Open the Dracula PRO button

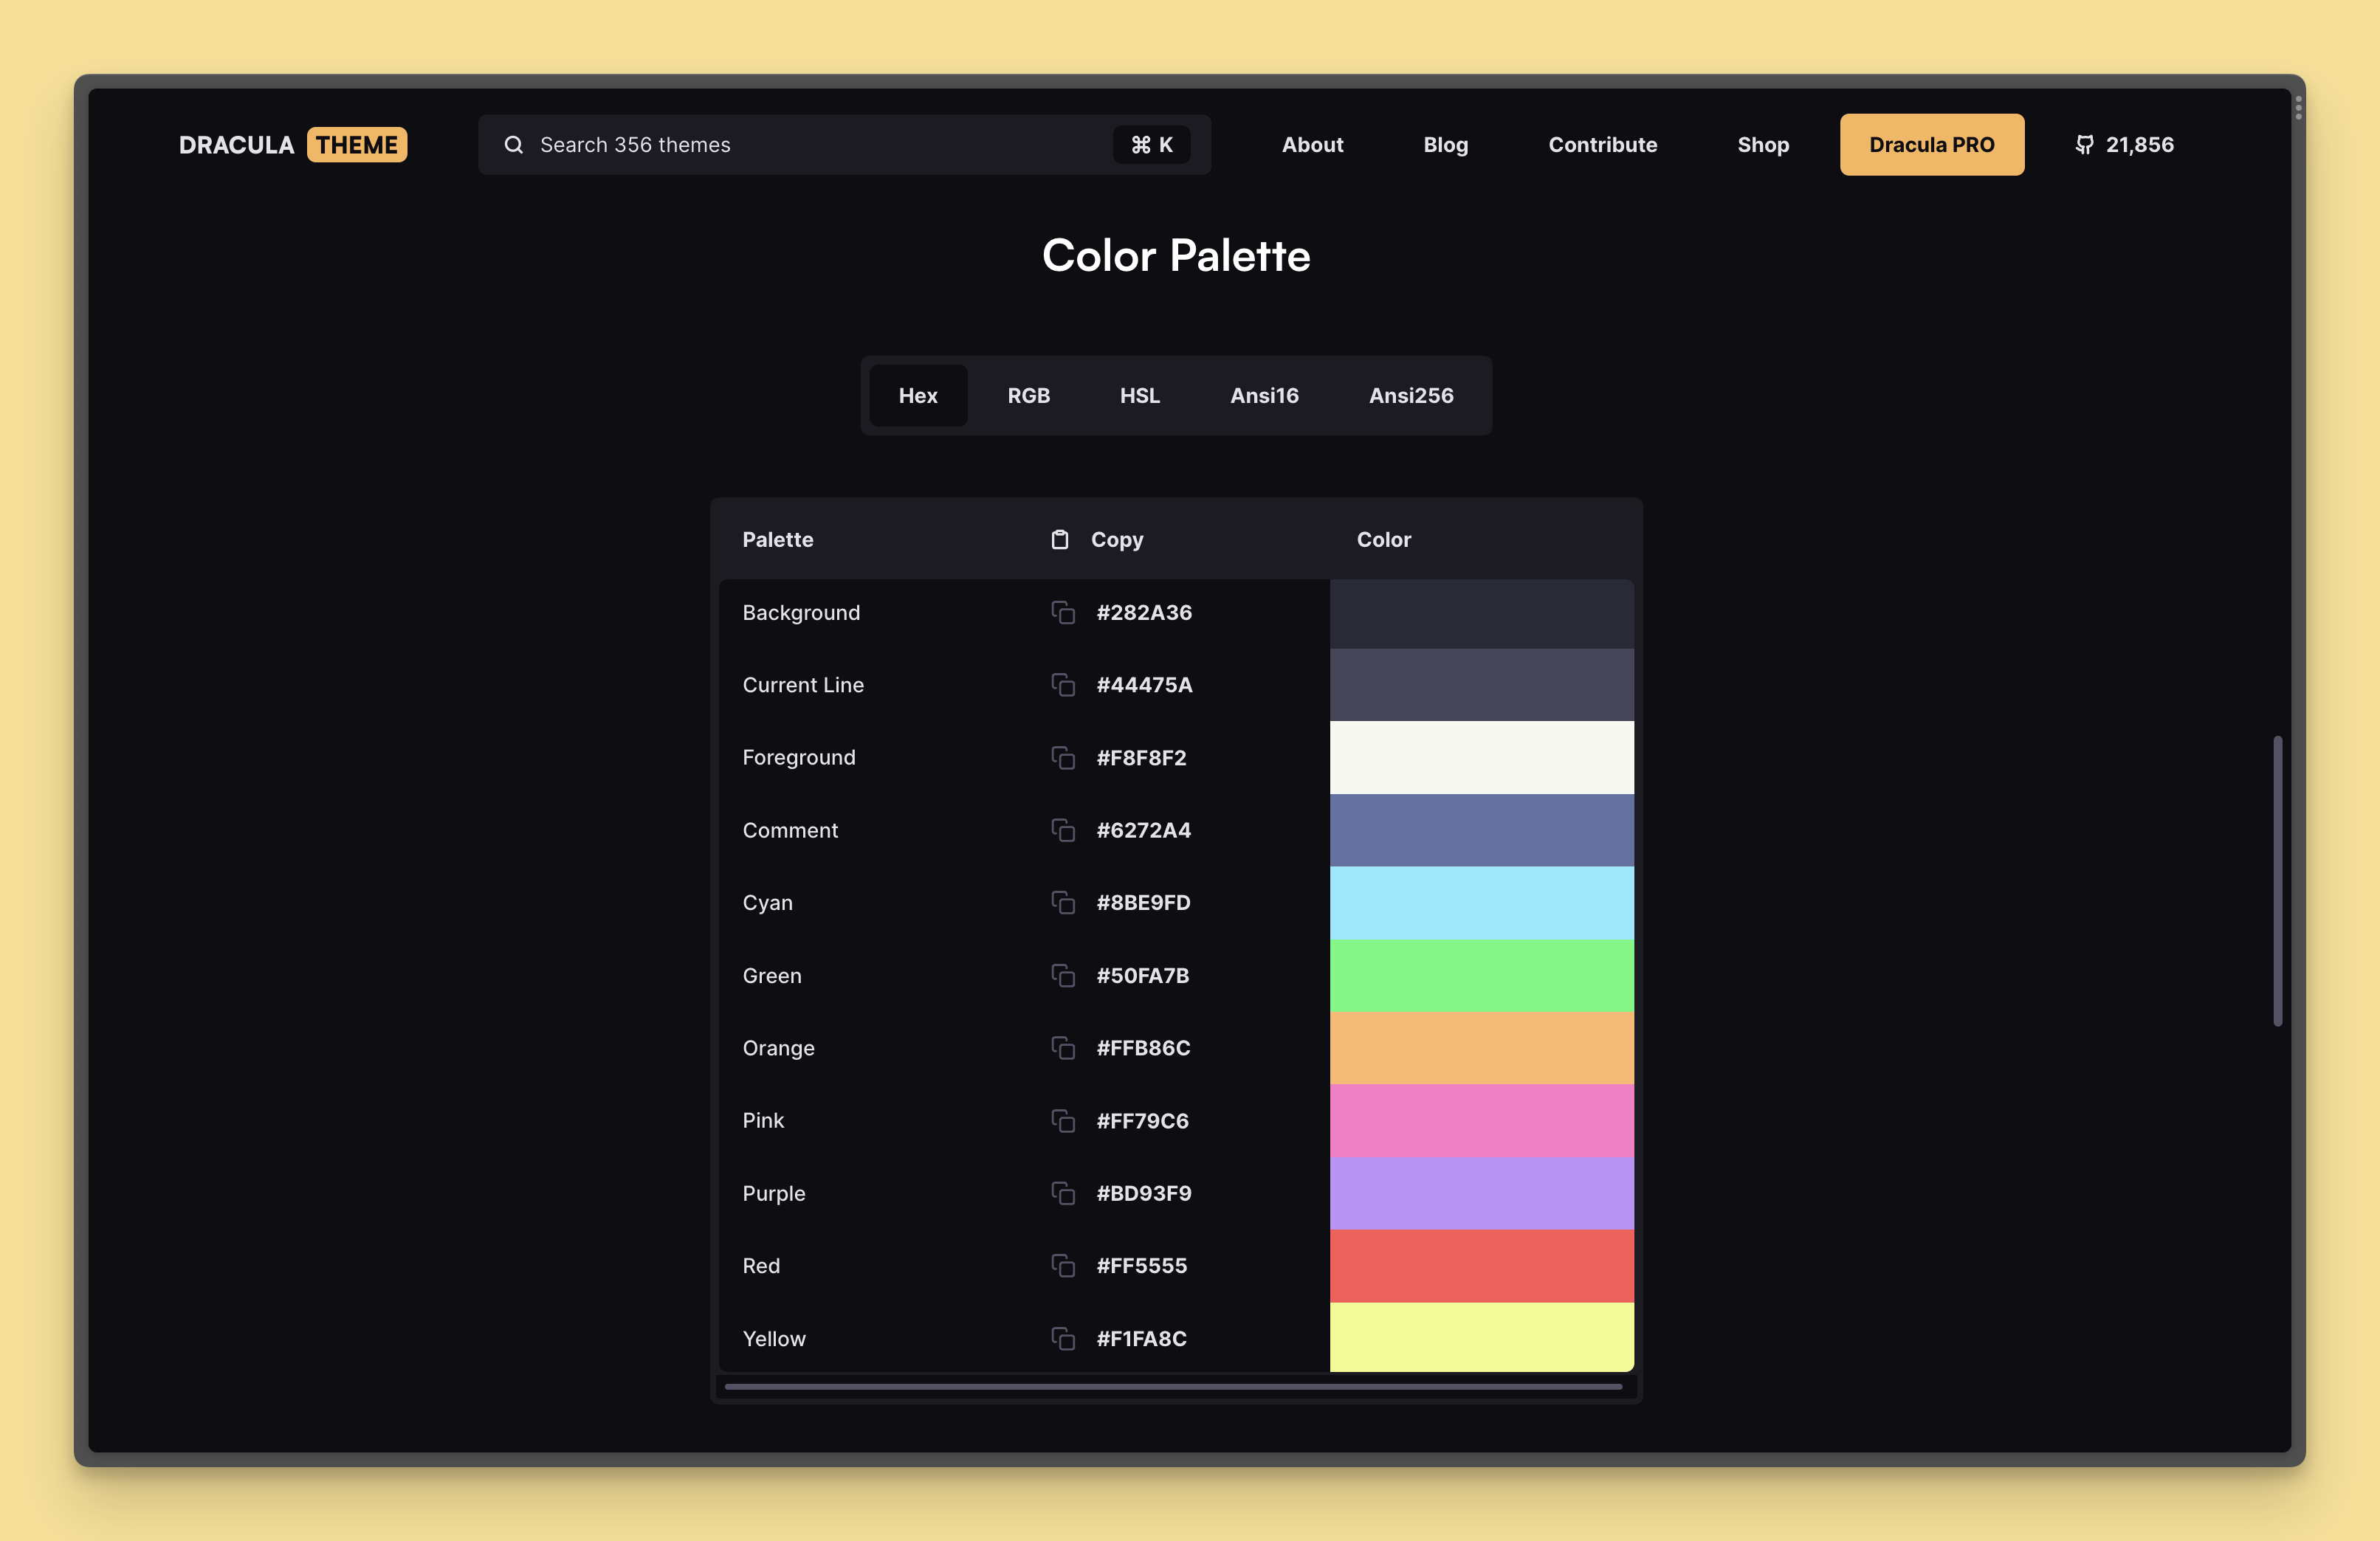1931,145
